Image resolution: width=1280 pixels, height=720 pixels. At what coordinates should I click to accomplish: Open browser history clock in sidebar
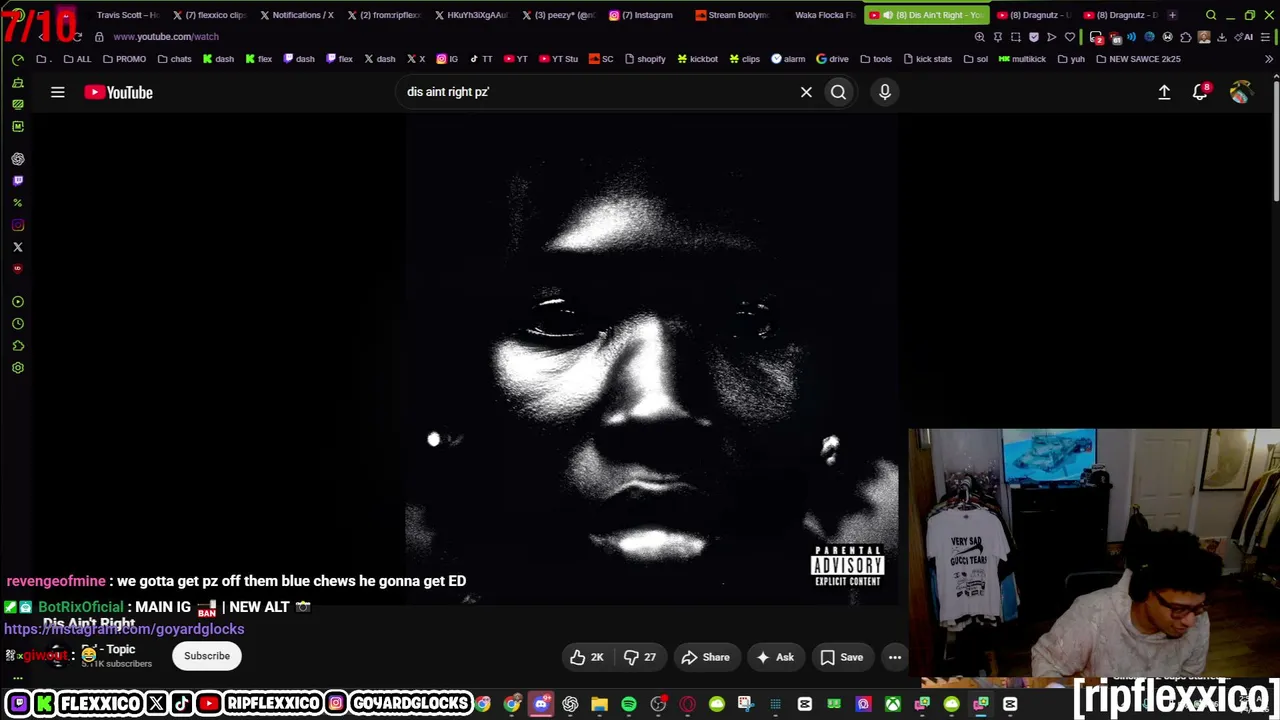click(18, 324)
